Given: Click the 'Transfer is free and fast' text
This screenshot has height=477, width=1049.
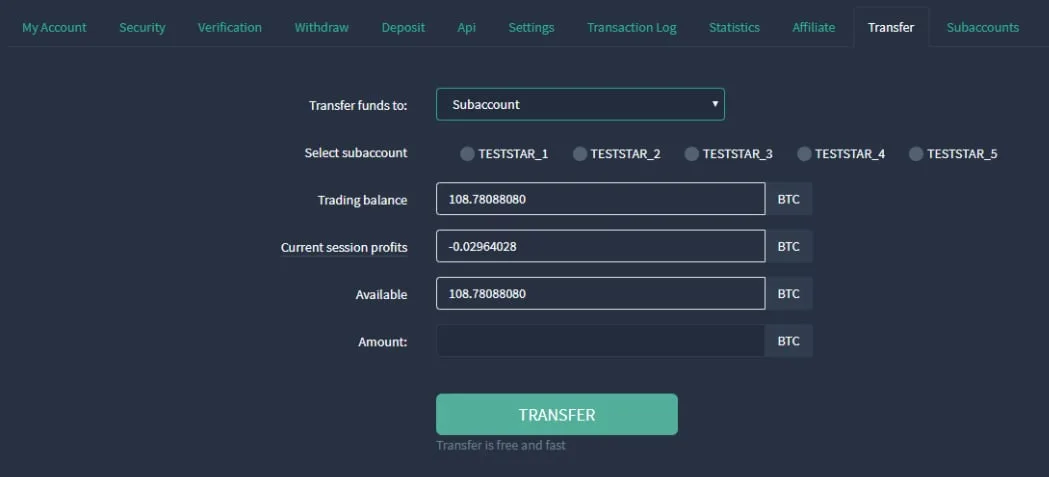Looking at the screenshot, I should 500,445.
